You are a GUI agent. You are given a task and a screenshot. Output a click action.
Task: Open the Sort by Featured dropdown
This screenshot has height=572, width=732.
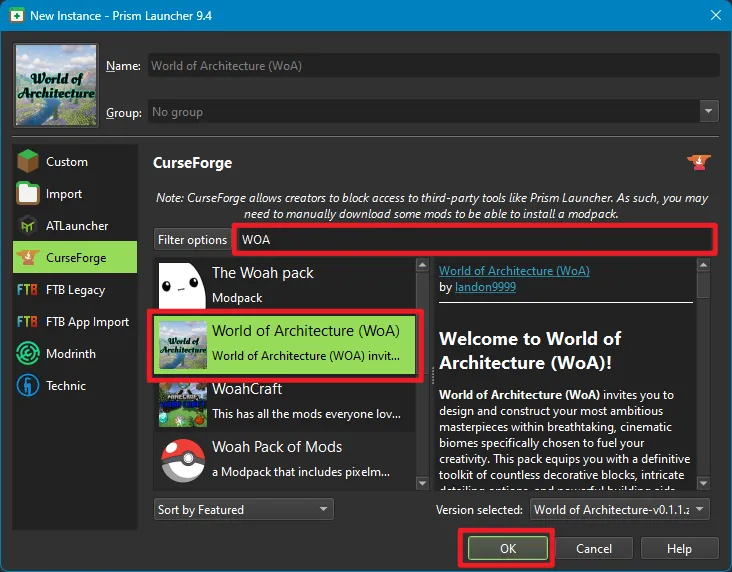click(243, 509)
